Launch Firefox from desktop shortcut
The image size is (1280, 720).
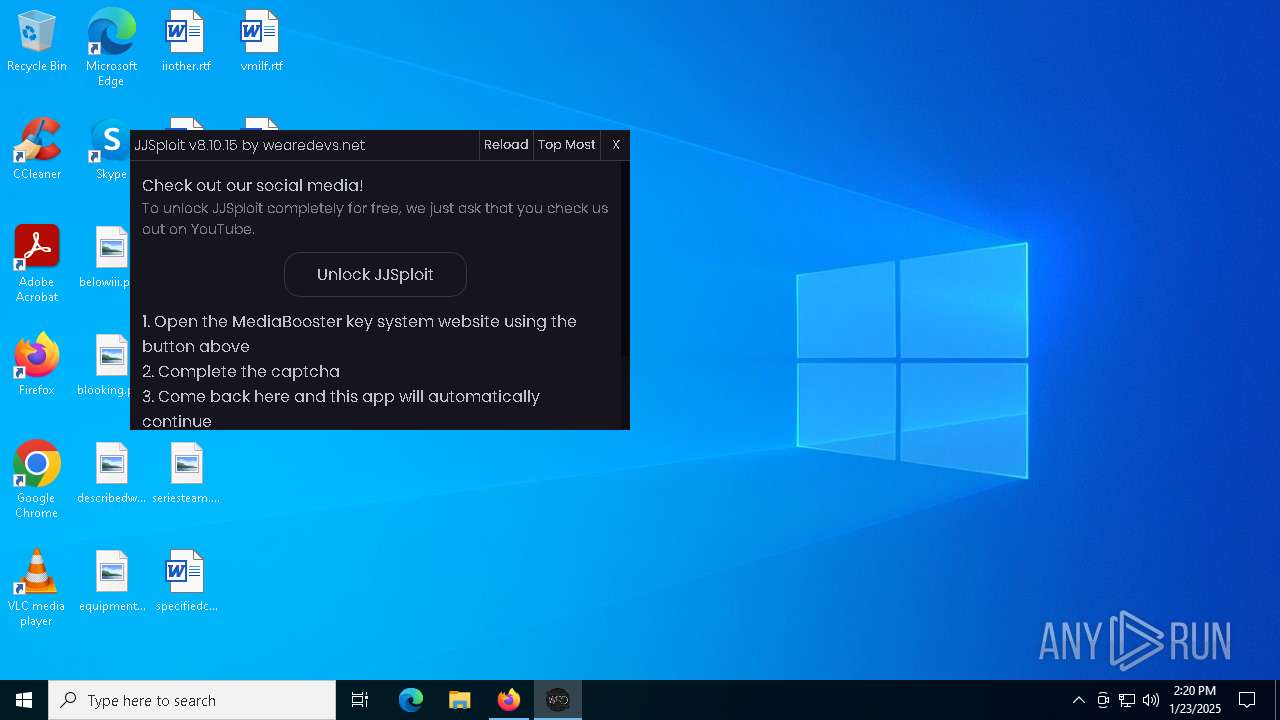tap(37, 365)
